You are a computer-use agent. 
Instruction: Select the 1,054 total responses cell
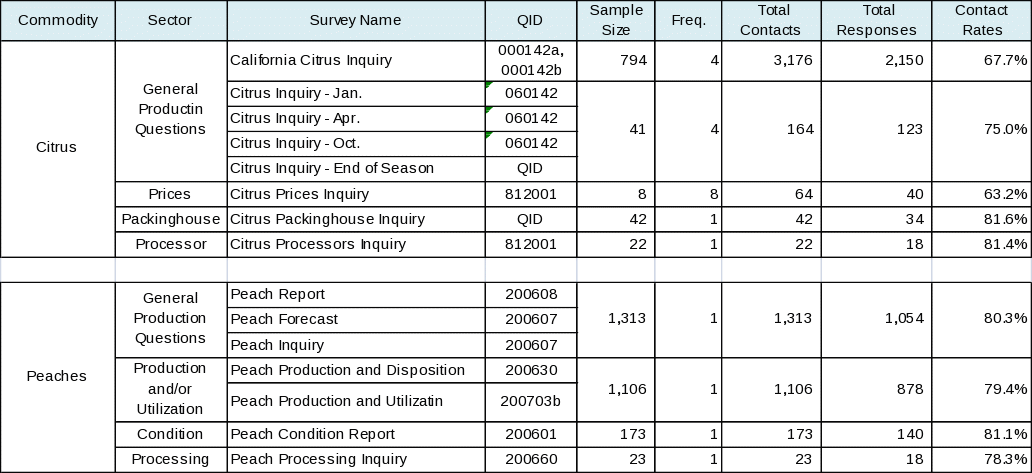[x=877, y=320]
